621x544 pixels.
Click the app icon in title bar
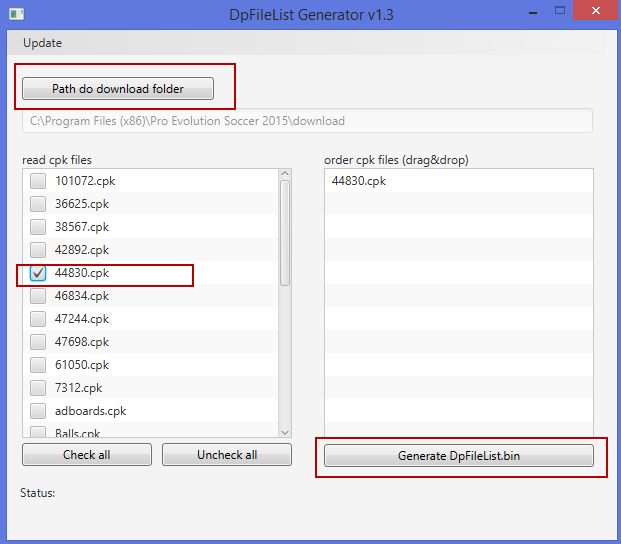pyautogui.click(x=16, y=12)
